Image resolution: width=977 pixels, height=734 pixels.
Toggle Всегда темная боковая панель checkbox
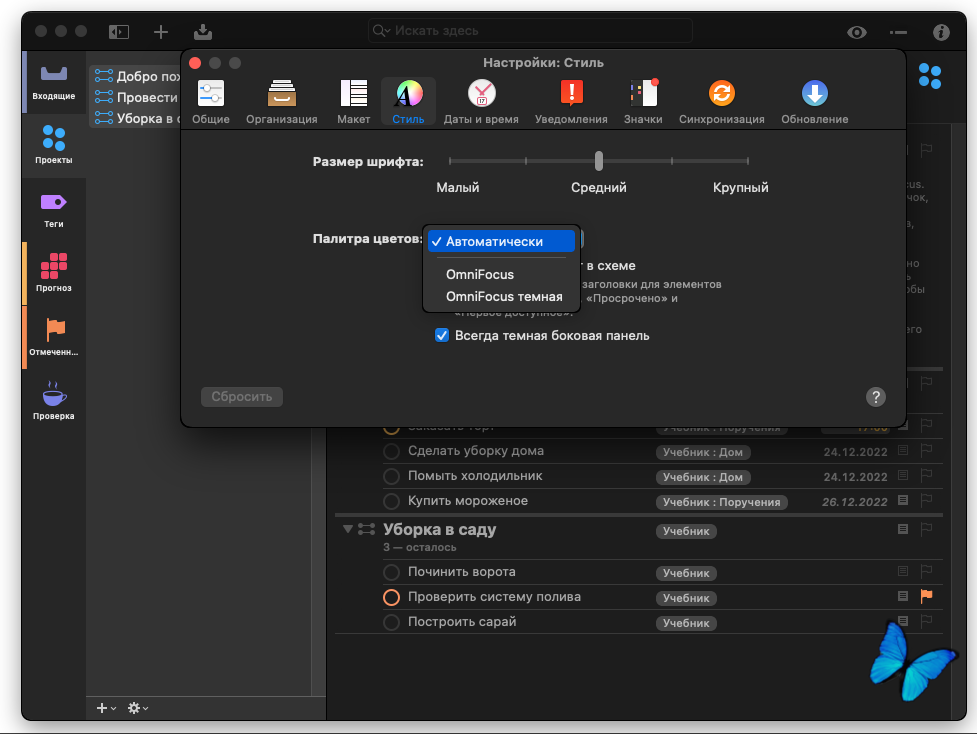[x=442, y=335]
